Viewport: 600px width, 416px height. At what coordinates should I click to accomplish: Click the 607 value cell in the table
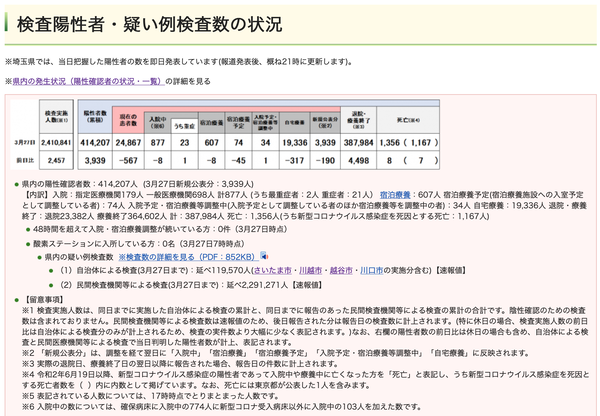click(x=211, y=142)
